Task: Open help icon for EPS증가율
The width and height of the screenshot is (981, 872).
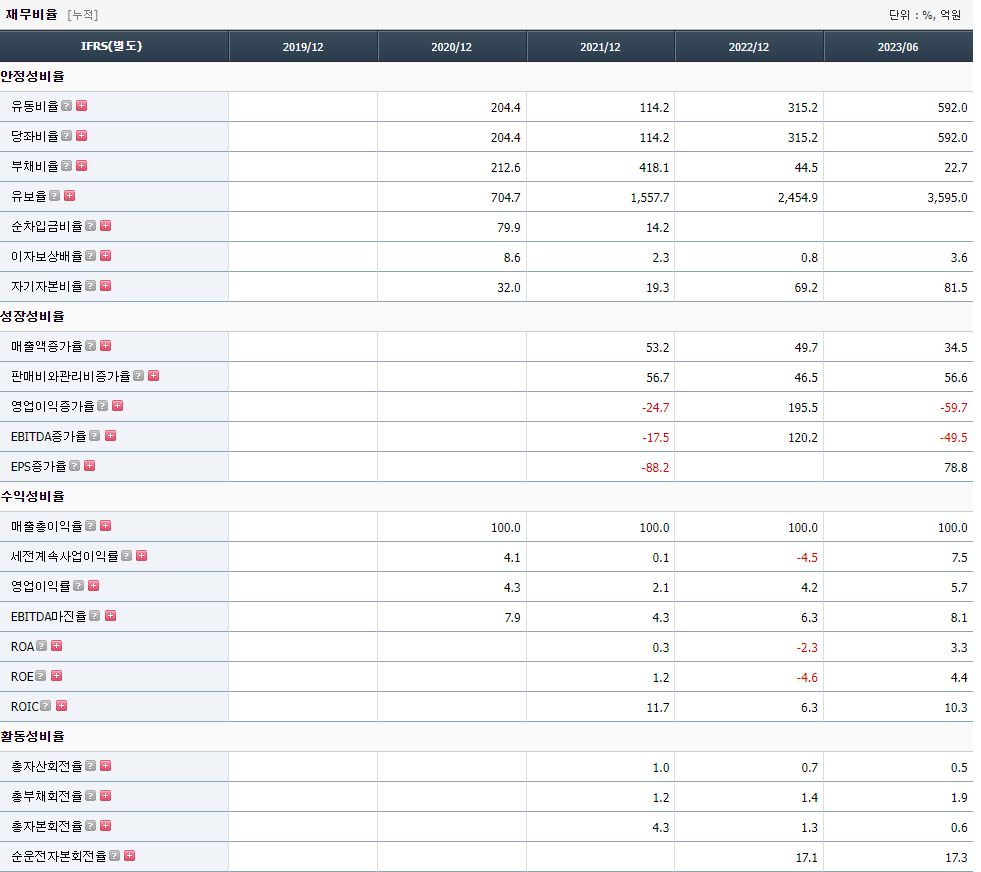Action: coord(74,466)
